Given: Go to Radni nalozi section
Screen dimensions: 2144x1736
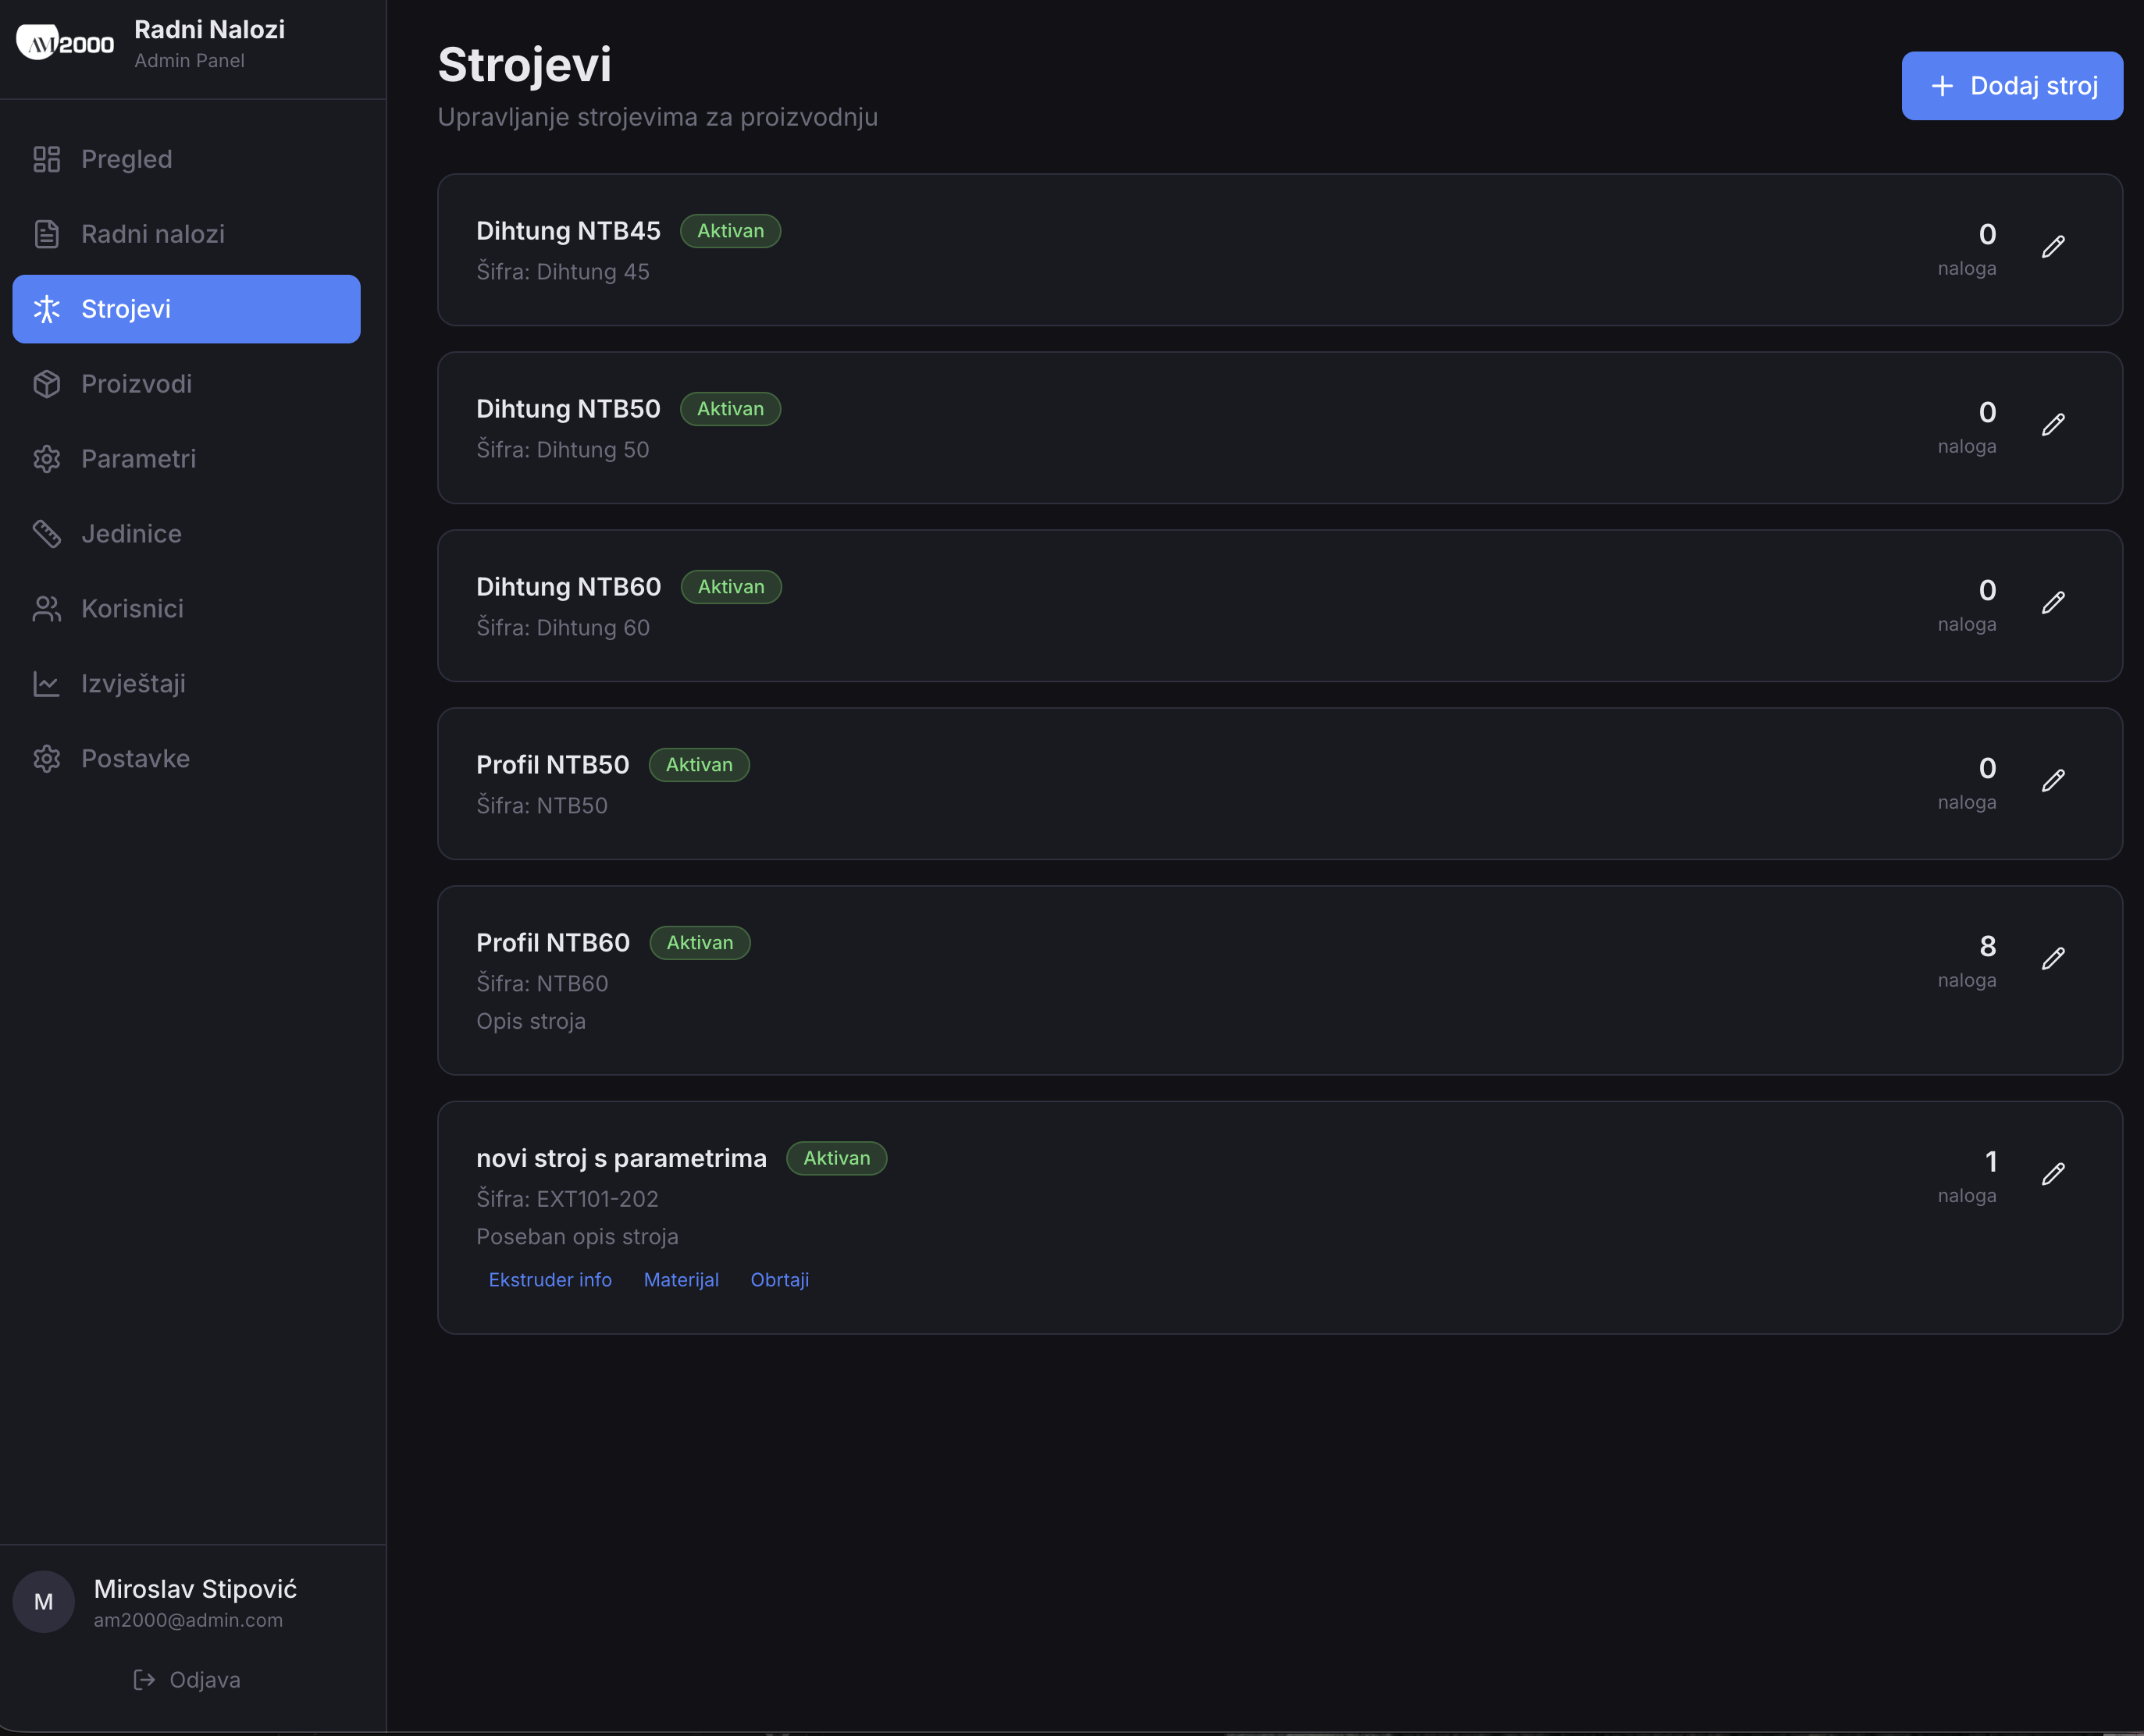Looking at the screenshot, I should coord(152,234).
